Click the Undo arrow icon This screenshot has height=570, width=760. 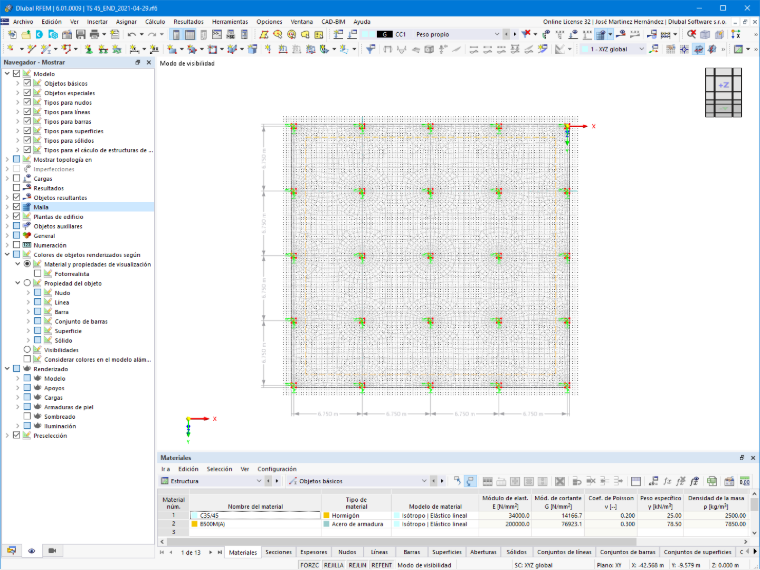pos(131,34)
